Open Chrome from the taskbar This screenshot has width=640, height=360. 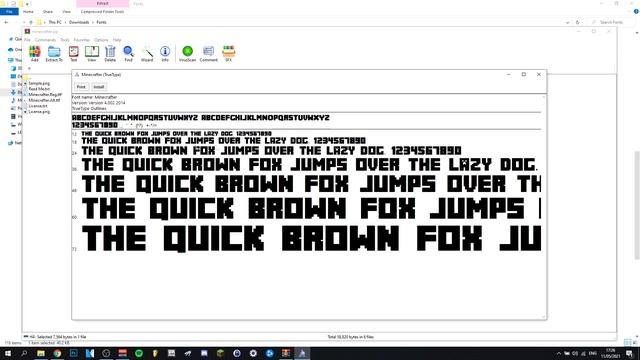(57, 353)
